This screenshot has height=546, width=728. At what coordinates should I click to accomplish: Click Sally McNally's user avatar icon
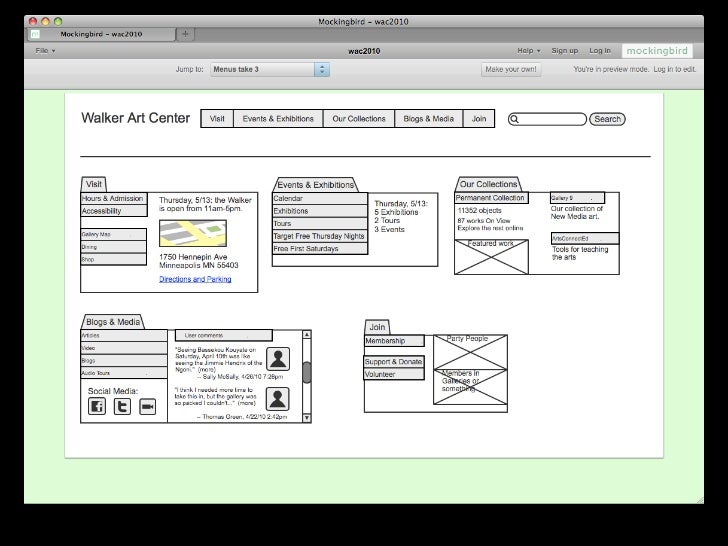tap(278, 359)
